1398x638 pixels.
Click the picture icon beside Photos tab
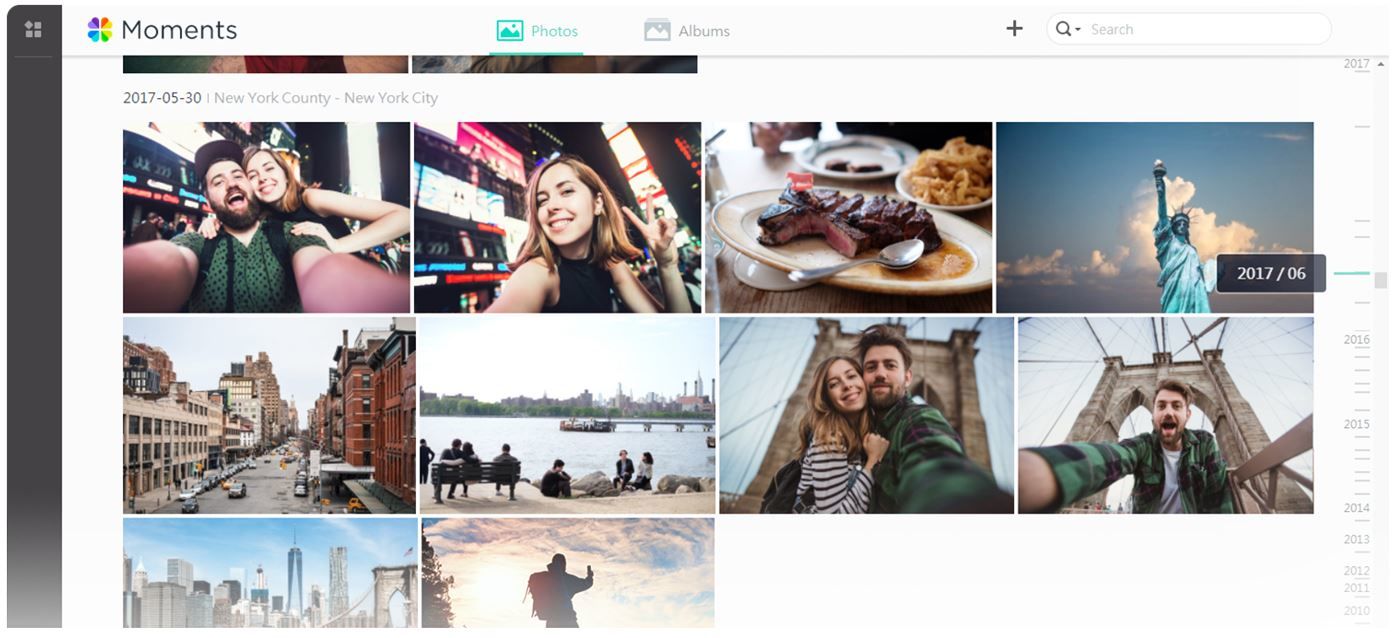pyautogui.click(x=510, y=29)
